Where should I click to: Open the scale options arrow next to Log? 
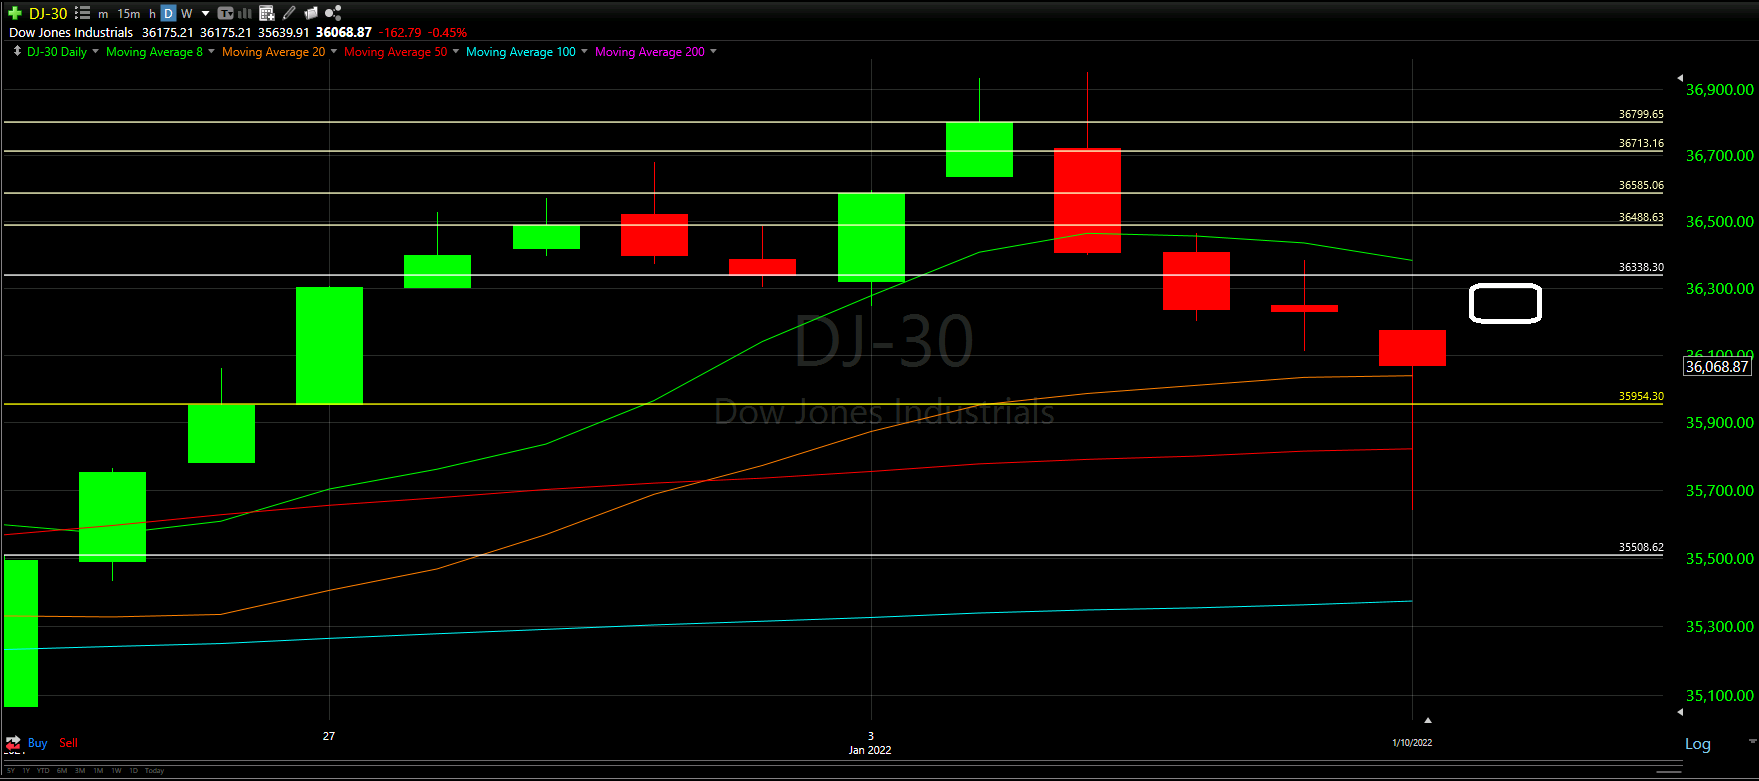1753,741
